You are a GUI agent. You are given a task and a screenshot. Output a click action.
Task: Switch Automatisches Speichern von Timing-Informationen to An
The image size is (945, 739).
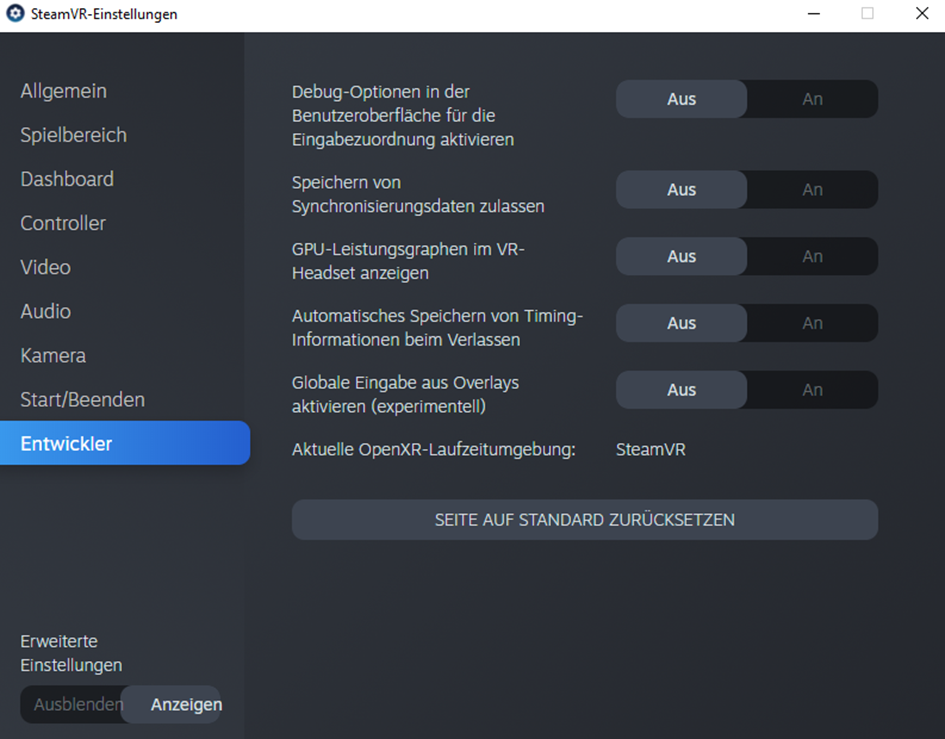point(812,323)
